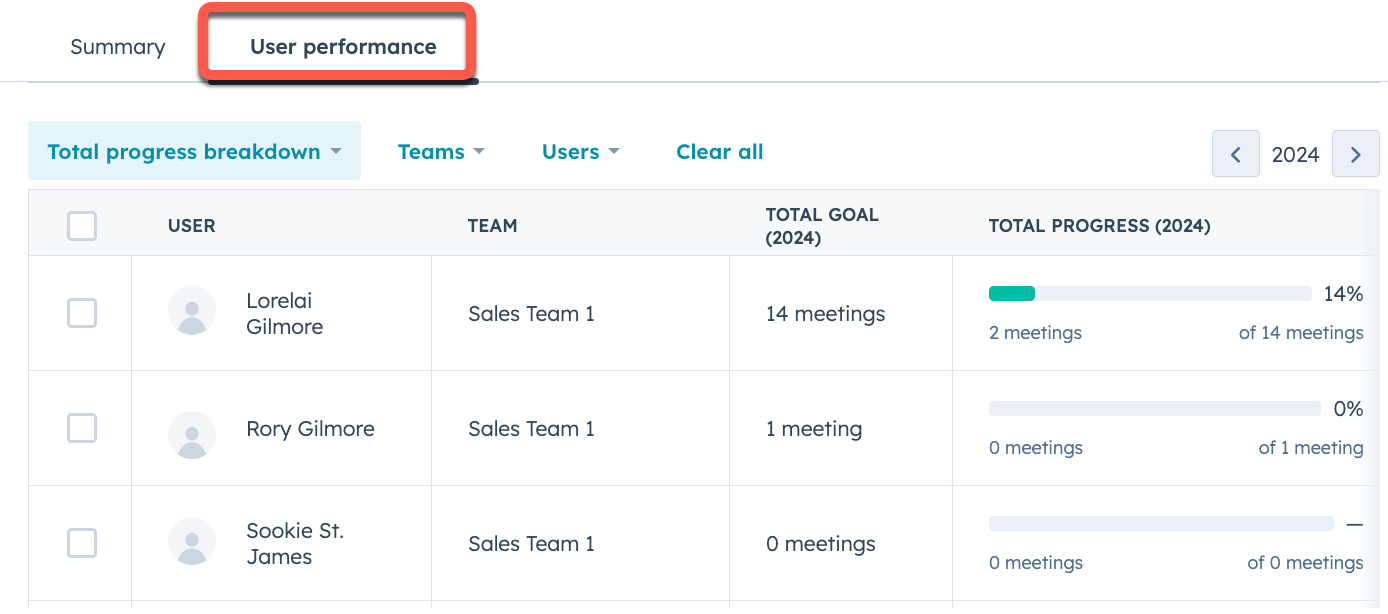Click Lorelai Gilmore's avatar icon
This screenshot has width=1388, height=614.
[192, 310]
